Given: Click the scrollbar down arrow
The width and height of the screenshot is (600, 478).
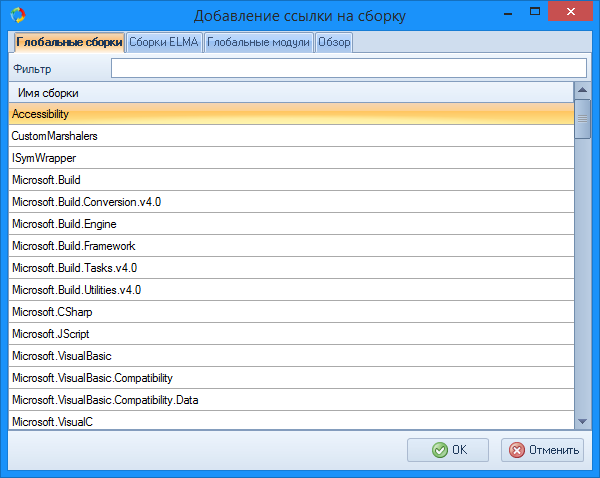Looking at the screenshot, I should [x=582, y=422].
